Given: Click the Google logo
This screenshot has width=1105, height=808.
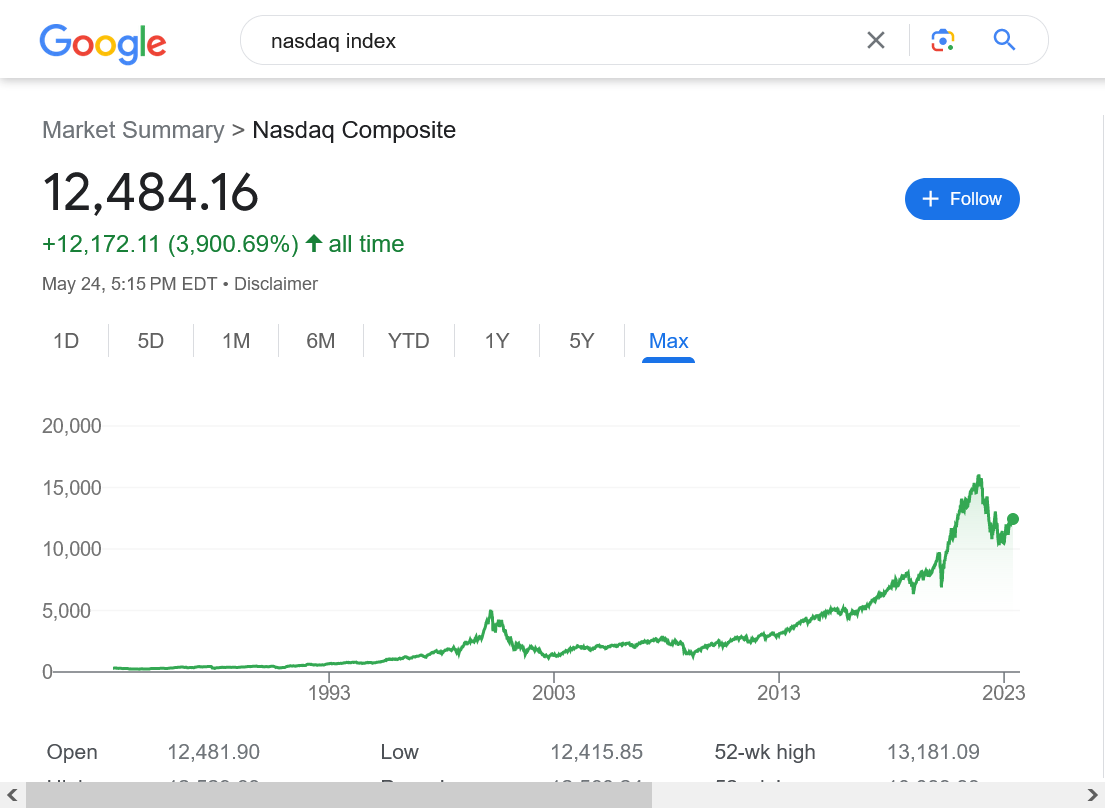Looking at the screenshot, I should (x=103, y=42).
